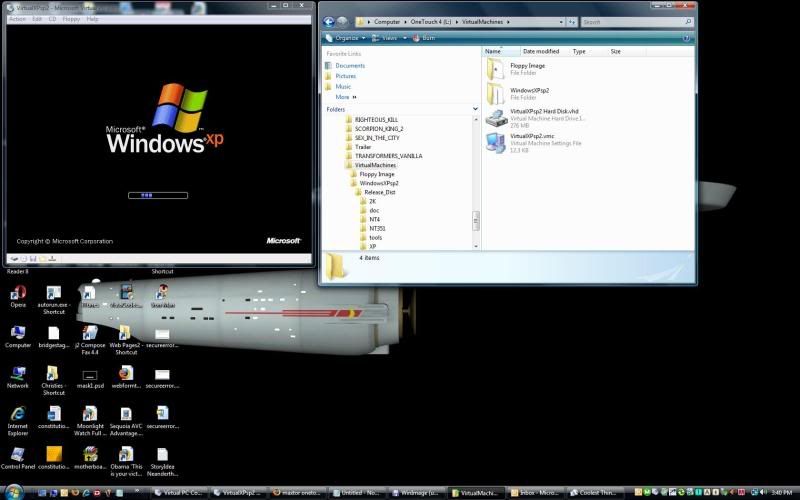Click the network adapter status icon in Virtual PC
The width and height of the screenshot is (800, 500).
(x=52, y=259)
